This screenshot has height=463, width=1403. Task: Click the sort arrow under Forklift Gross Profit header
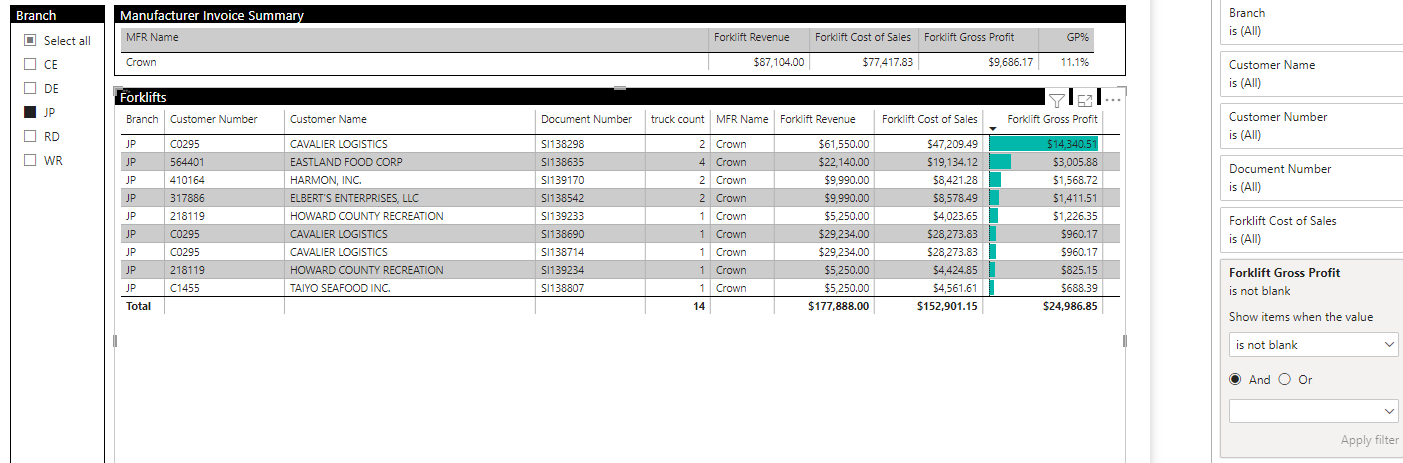click(993, 129)
